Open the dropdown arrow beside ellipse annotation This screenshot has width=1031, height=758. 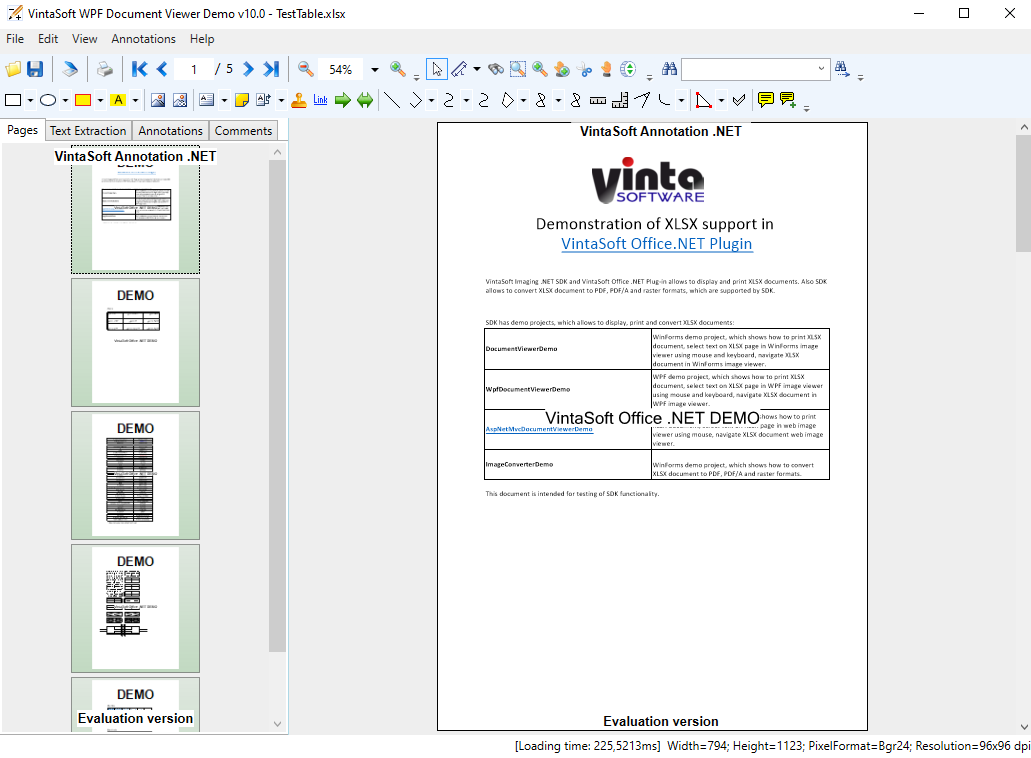[65, 100]
